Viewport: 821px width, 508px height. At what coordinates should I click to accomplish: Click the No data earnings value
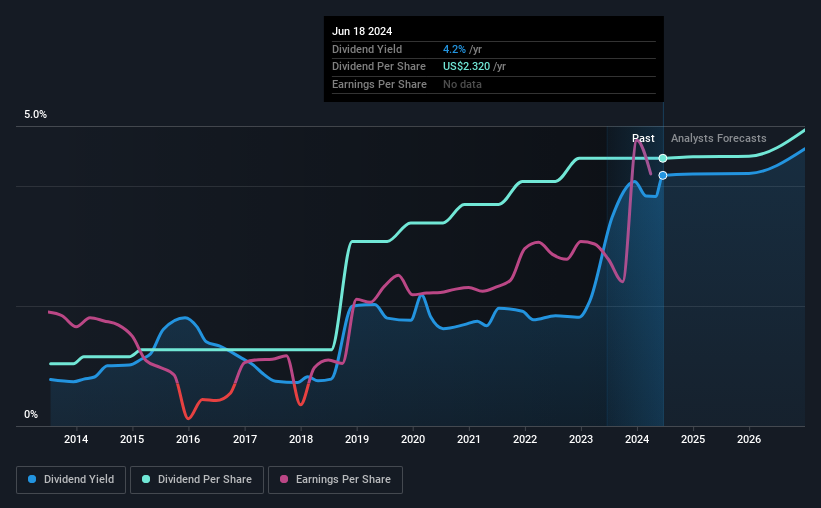462,84
